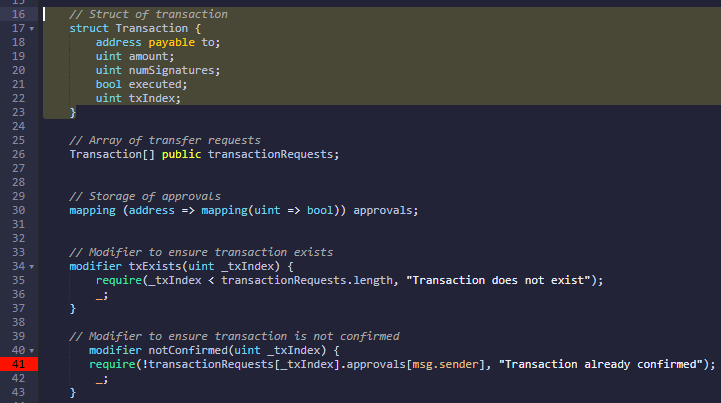Select line number 26 in the gutter
721x403 pixels.
tap(18, 154)
